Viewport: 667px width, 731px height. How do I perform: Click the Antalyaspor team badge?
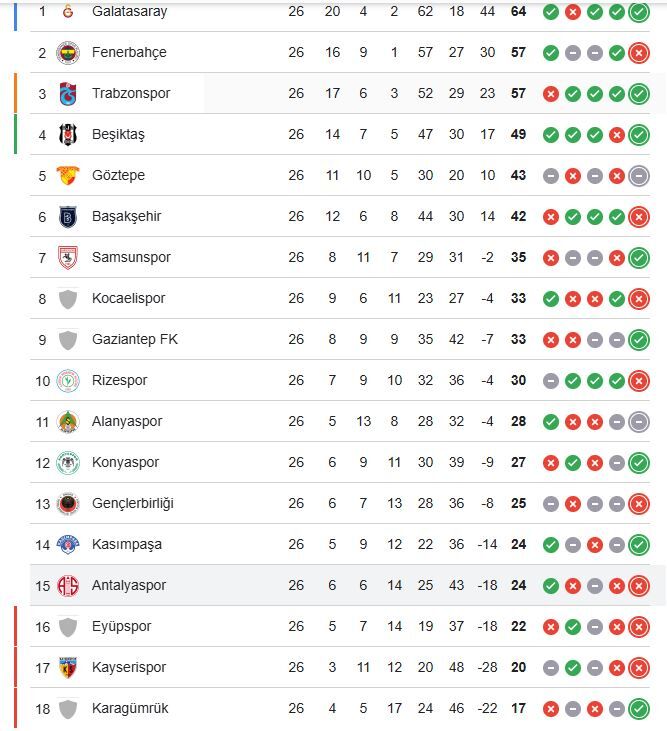click(68, 585)
